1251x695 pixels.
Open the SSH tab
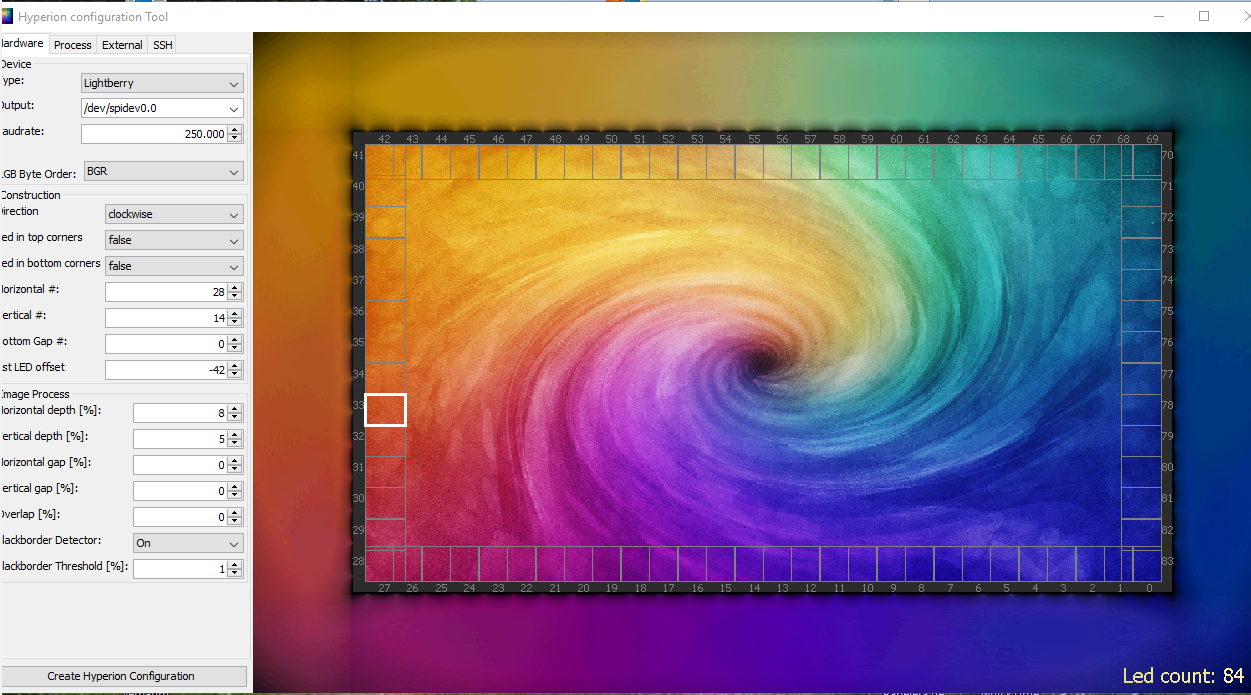coord(162,45)
